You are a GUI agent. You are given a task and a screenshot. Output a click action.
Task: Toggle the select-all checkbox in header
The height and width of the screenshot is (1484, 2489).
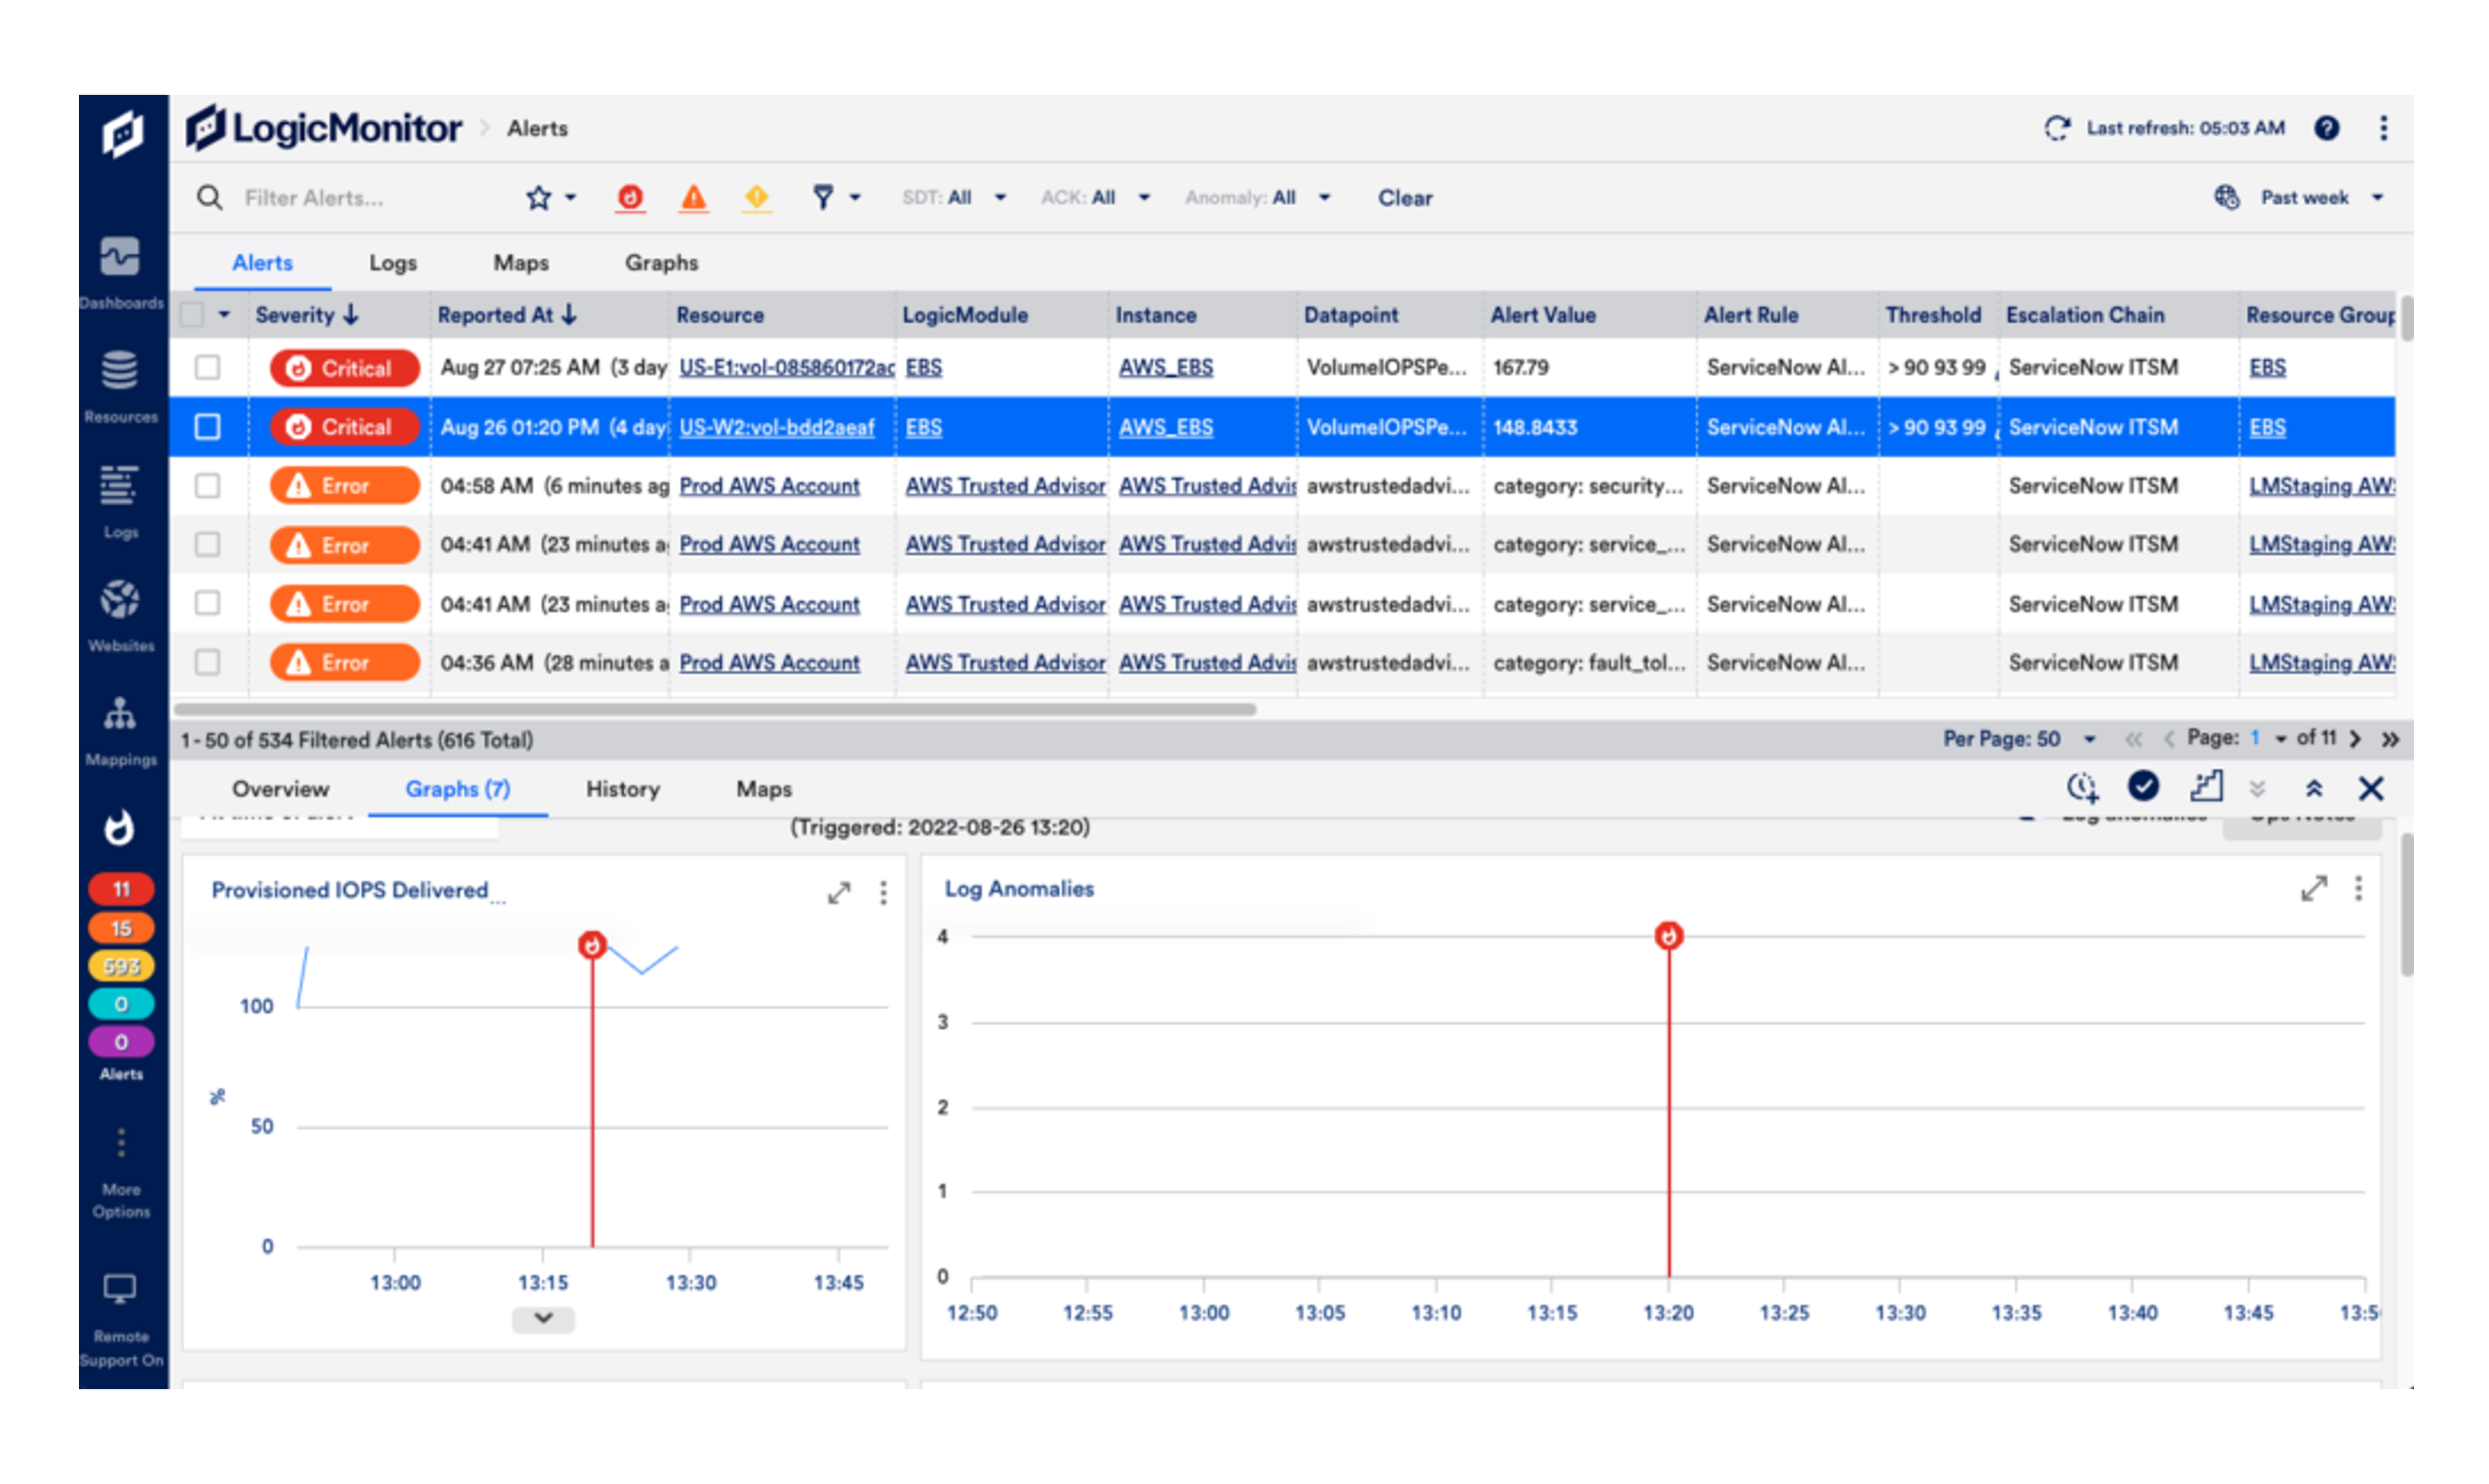192,315
